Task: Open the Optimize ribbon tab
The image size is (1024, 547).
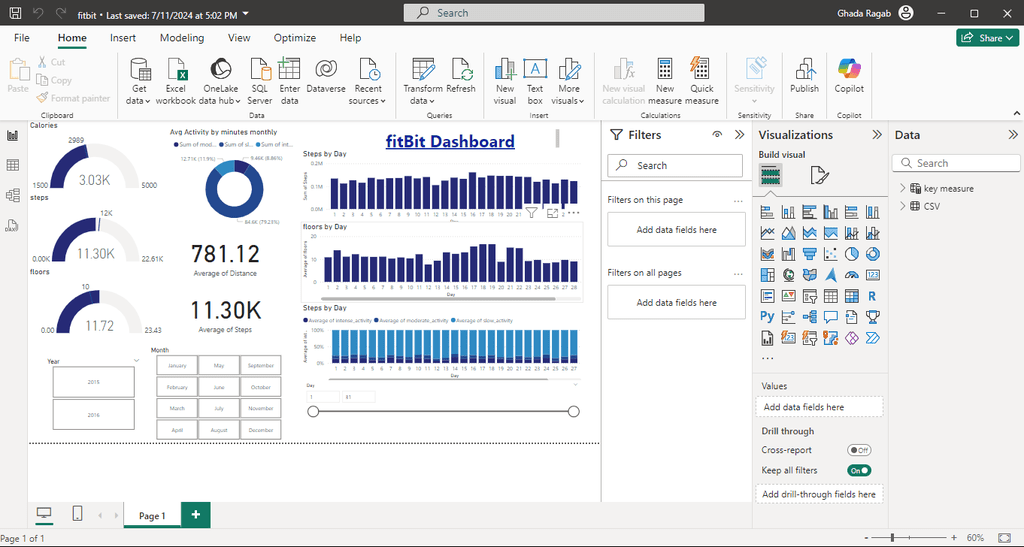Action: click(x=295, y=38)
